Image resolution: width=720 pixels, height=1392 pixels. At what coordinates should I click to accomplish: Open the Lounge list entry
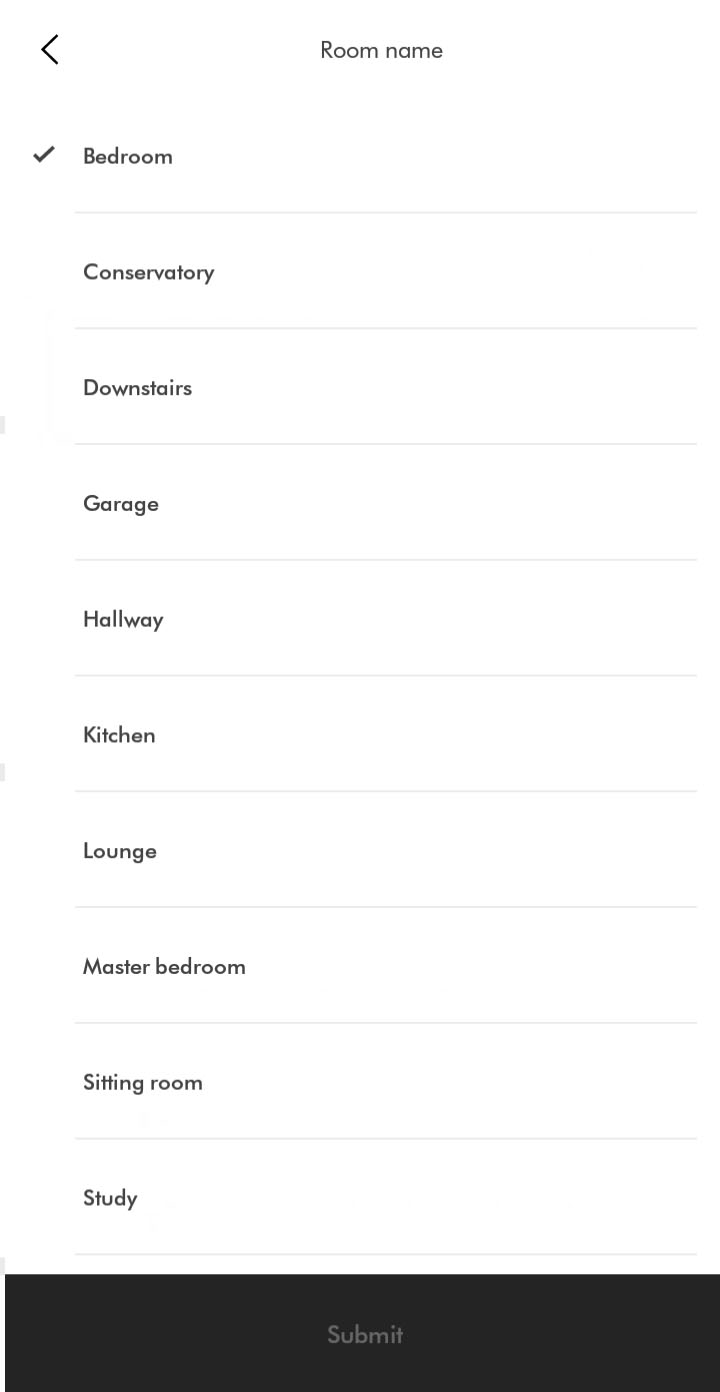pos(360,851)
